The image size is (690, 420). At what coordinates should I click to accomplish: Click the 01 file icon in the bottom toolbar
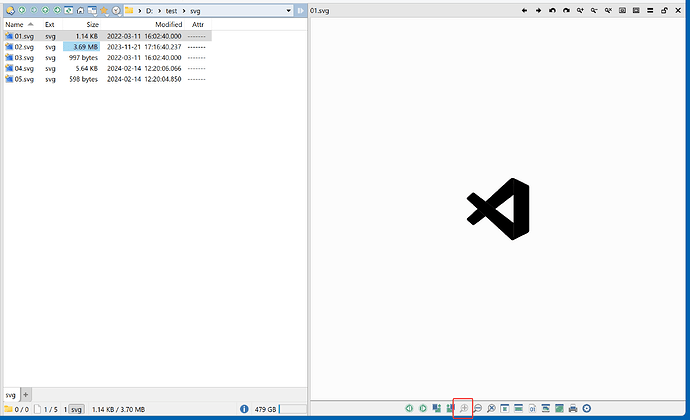point(532,409)
